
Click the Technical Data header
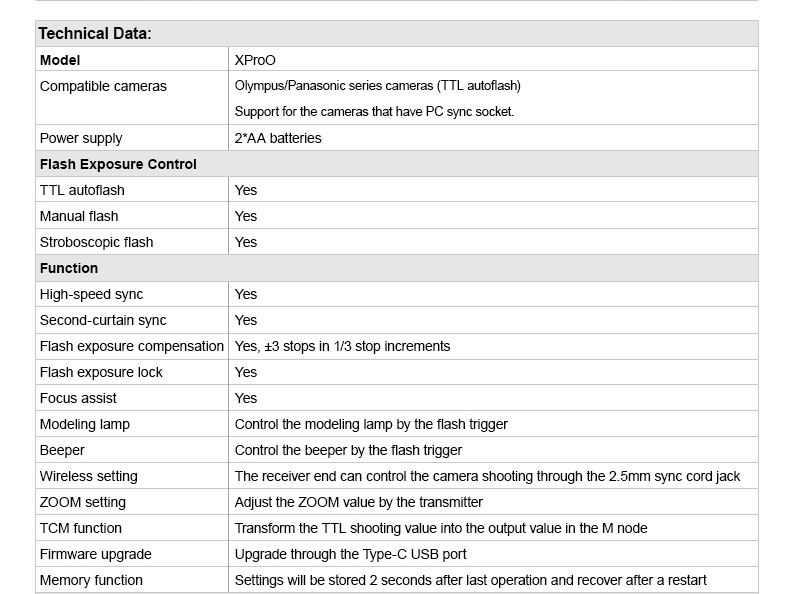(95, 34)
